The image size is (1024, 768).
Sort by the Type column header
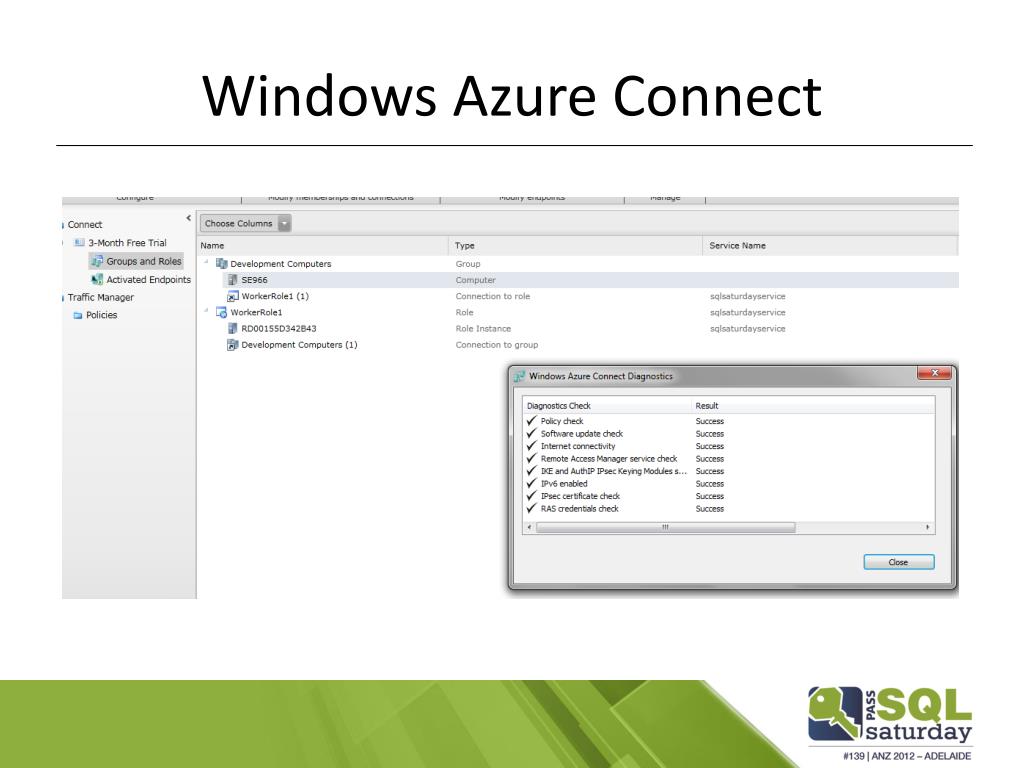coord(575,246)
